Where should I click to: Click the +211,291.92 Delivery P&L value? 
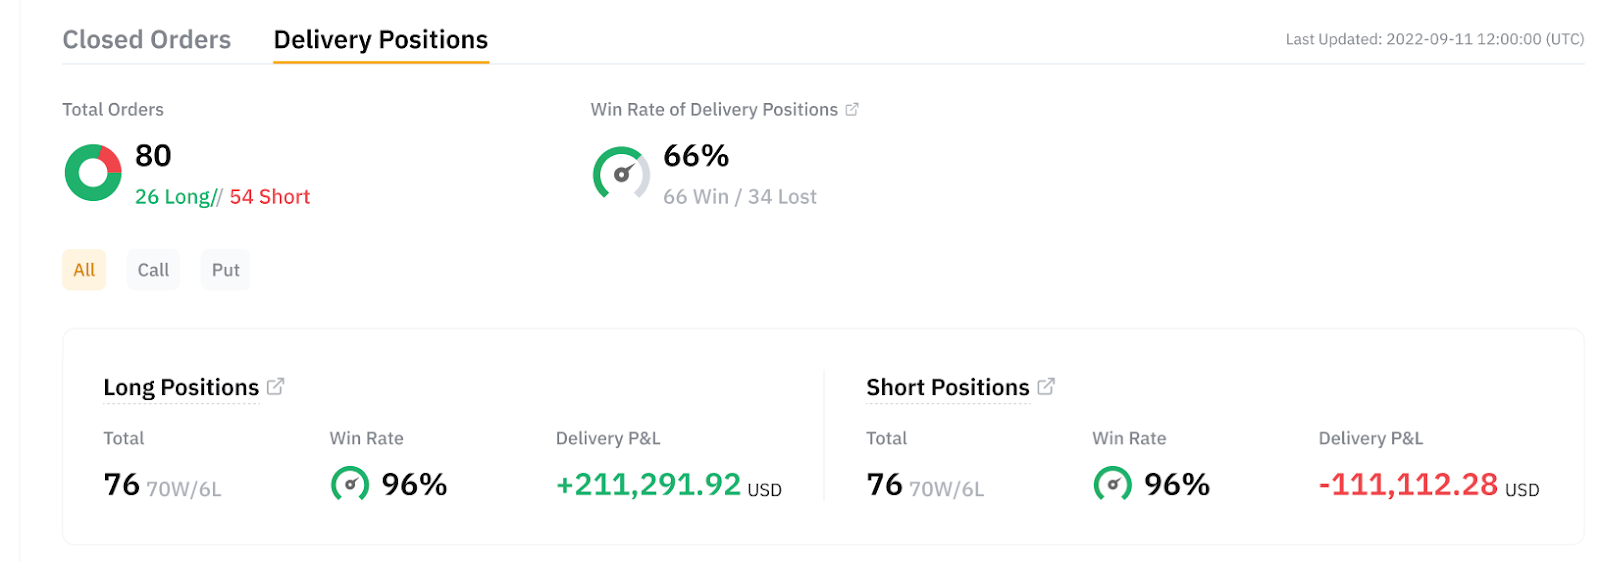tap(648, 485)
